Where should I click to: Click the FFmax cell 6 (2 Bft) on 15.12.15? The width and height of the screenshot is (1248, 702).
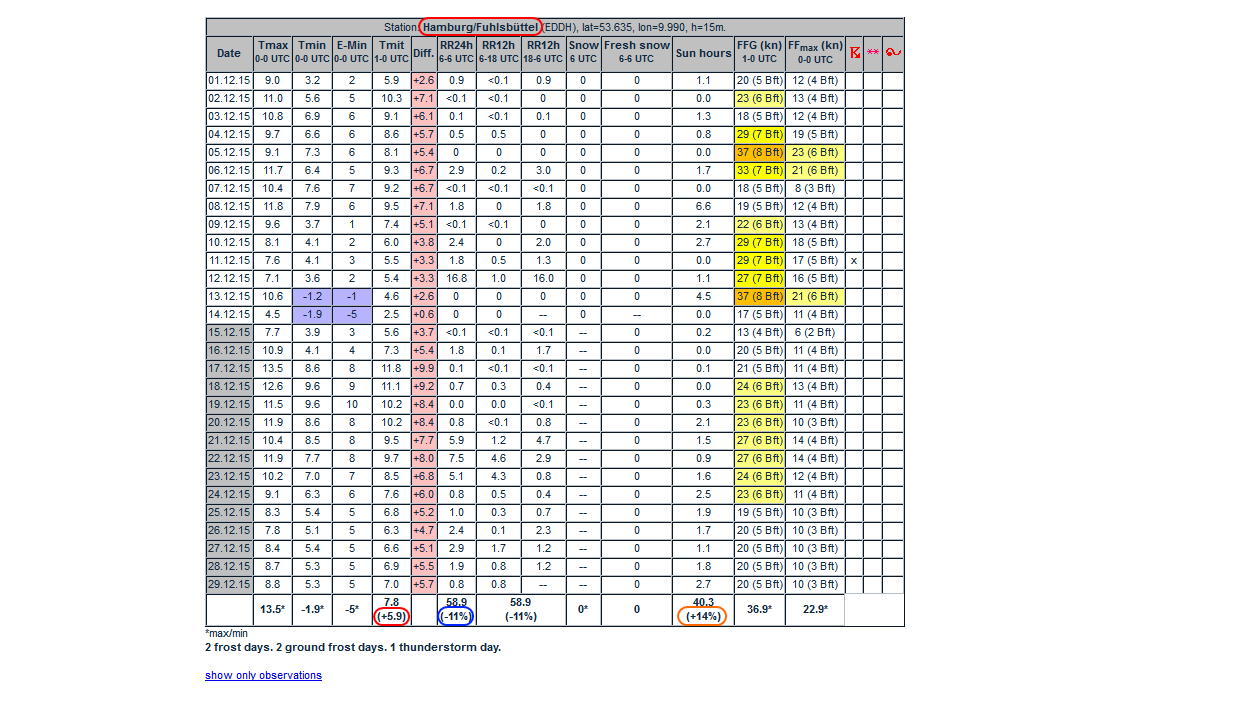click(815, 333)
